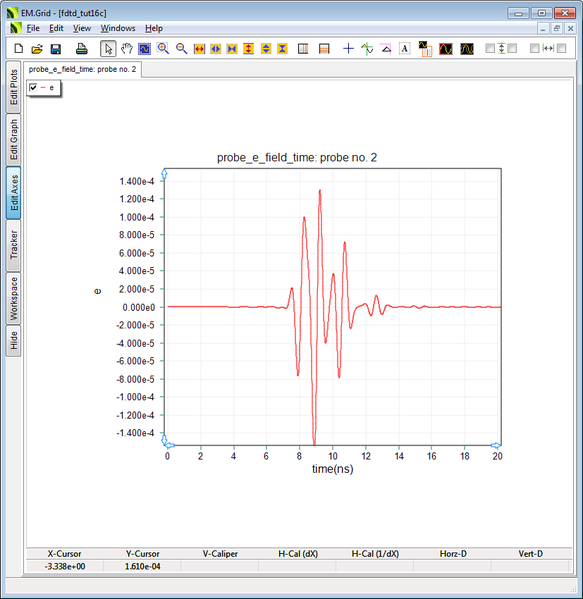Screen dimensions: 583x599
Task: Open the Edit Axes side panel
Action: tap(14, 193)
